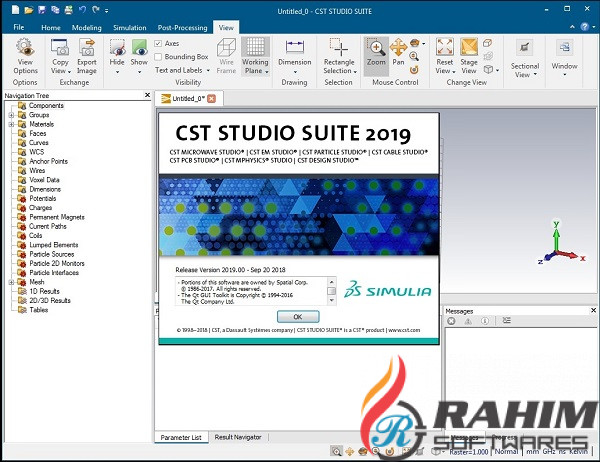Expand the Materials tree node
This screenshot has width=600, height=462.
point(11,124)
